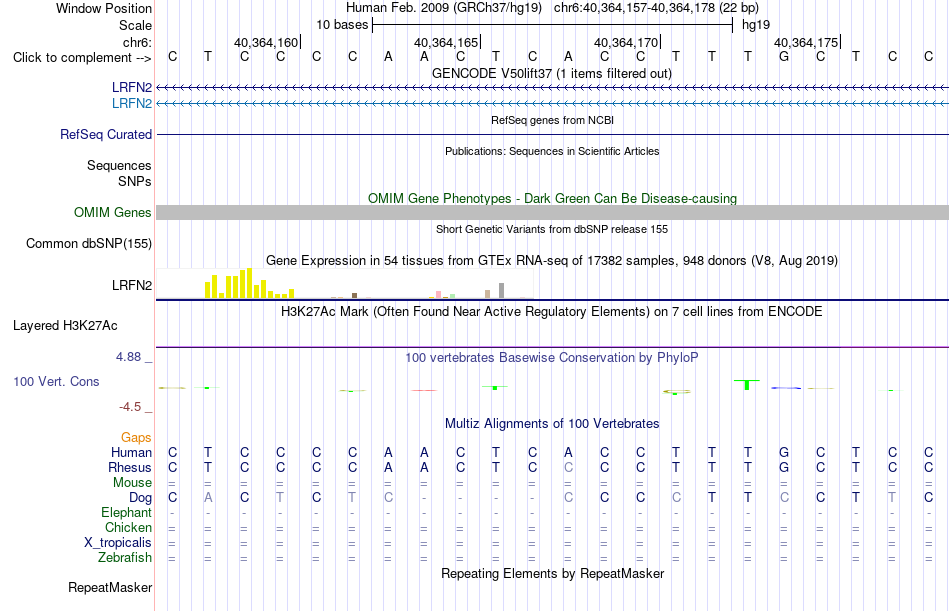Click the '10 bases' scale bar label
The height and width of the screenshot is (611, 950).
[342, 25]
